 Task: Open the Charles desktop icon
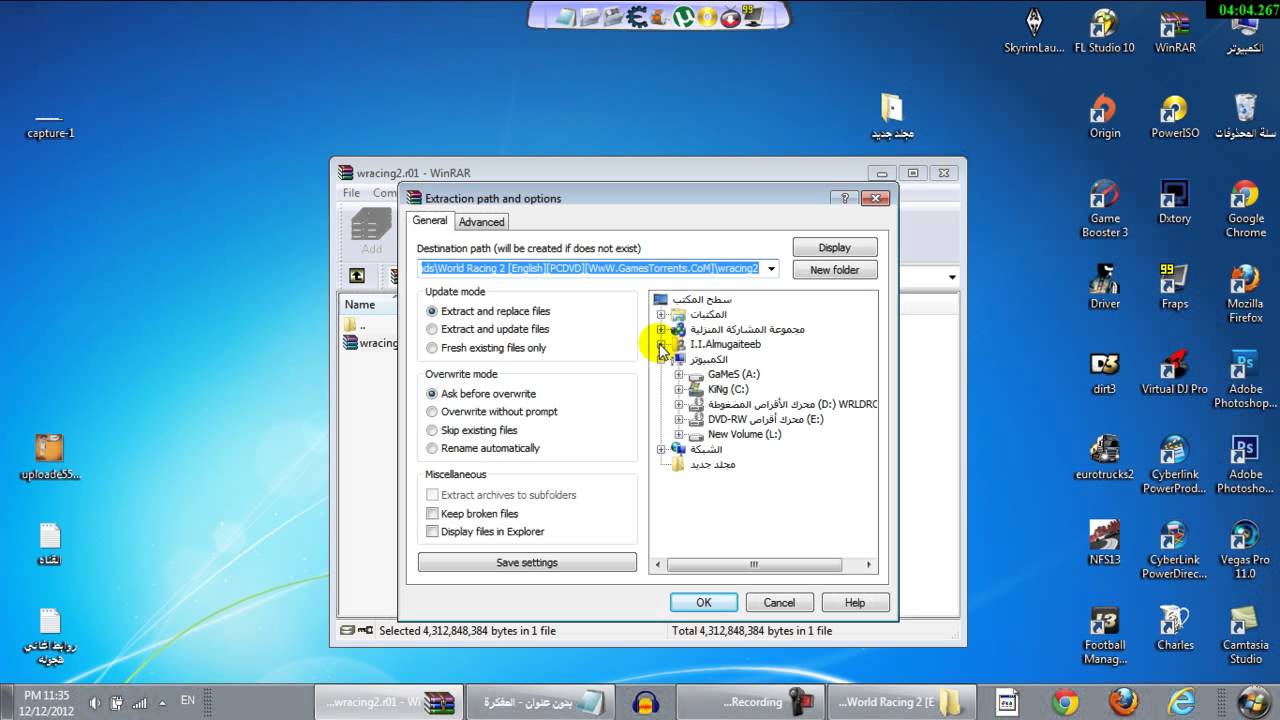1175,628
